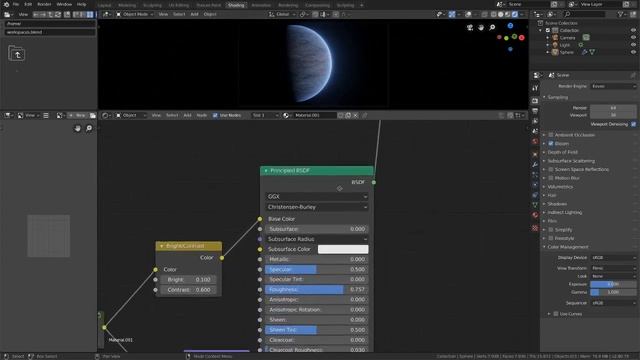This screenshot has width=640, height=360.
Task: Open the World properties tab icon
Action: 535,141
